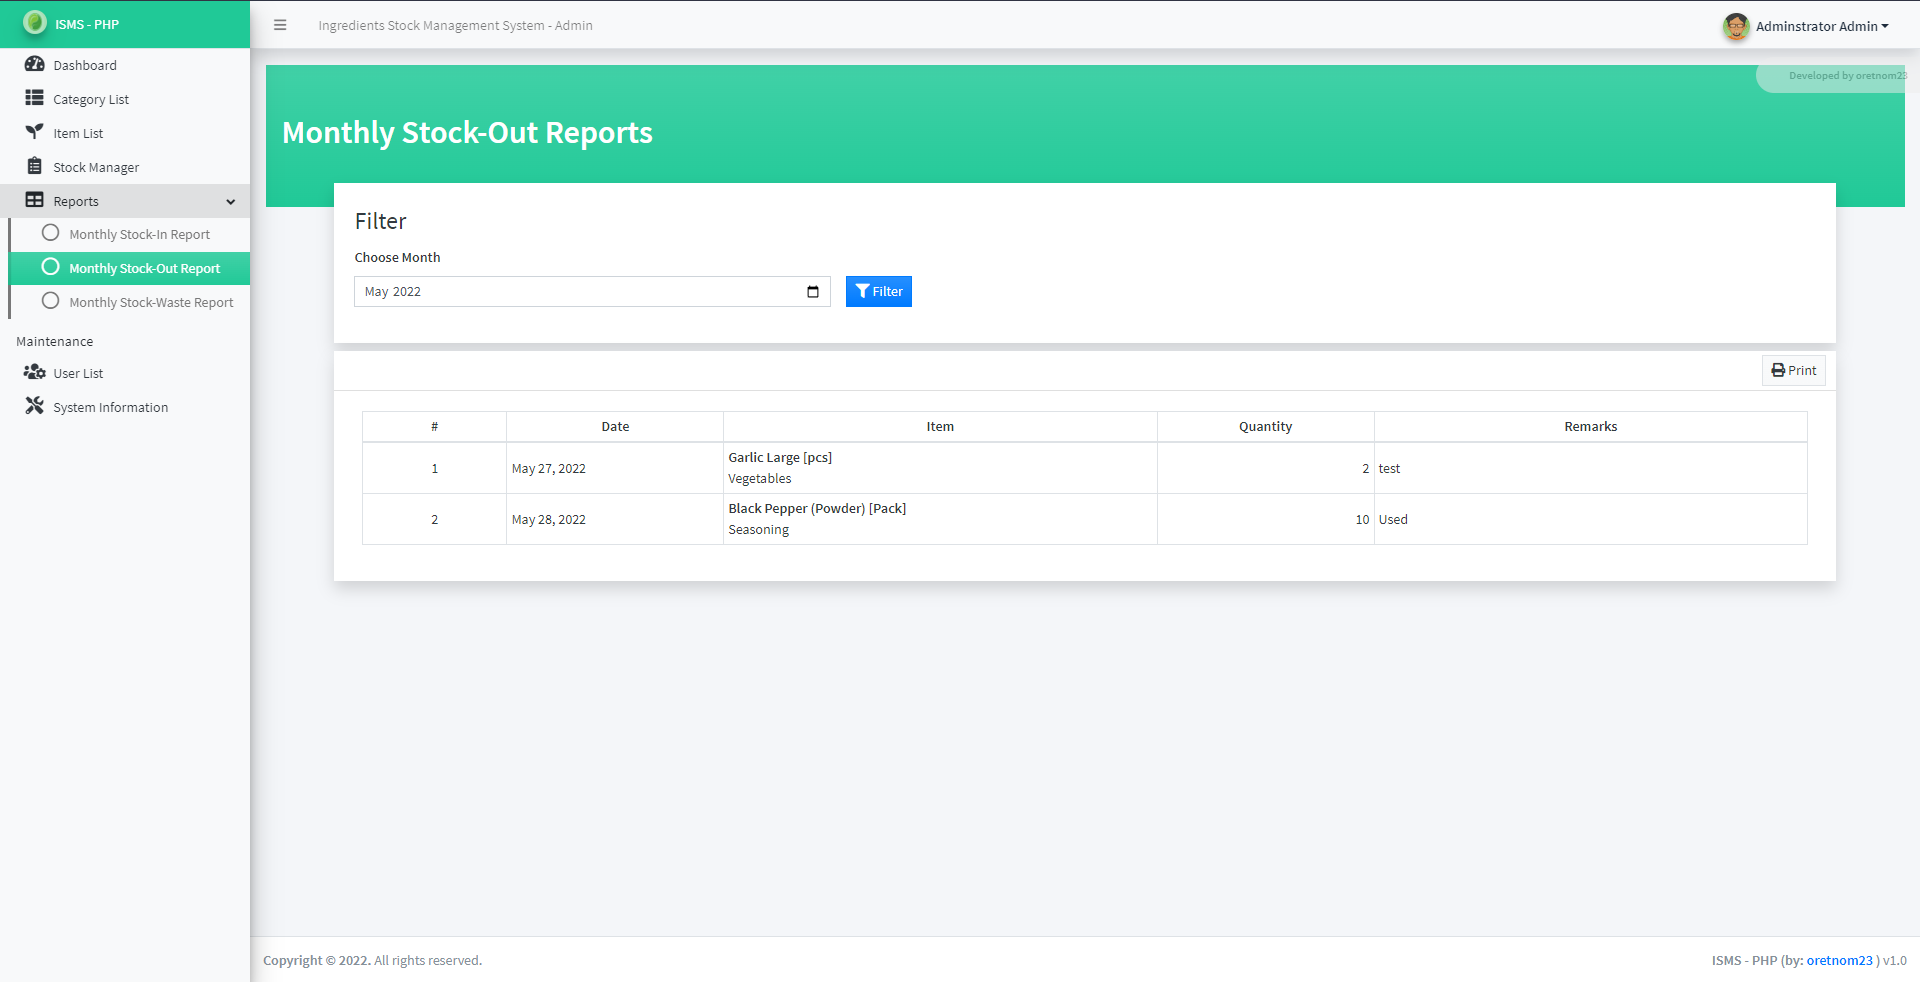Open Monthly Stock-In Report
The height and width of the screenshot is (982, 1920).
pos(129,234)
